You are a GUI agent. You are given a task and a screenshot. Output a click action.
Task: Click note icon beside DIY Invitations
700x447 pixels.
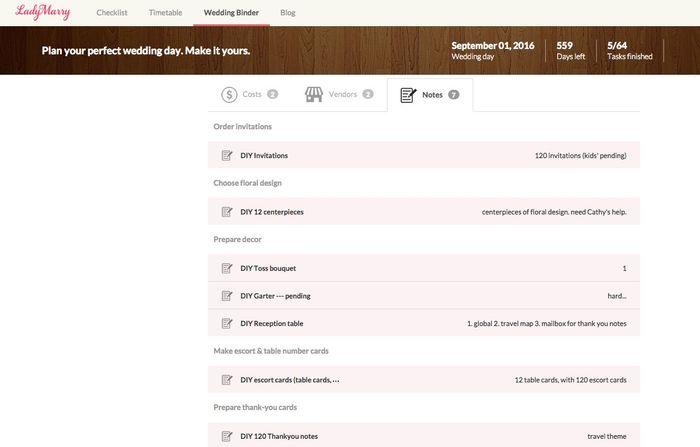pyautogui.click(x=226, y=156)
